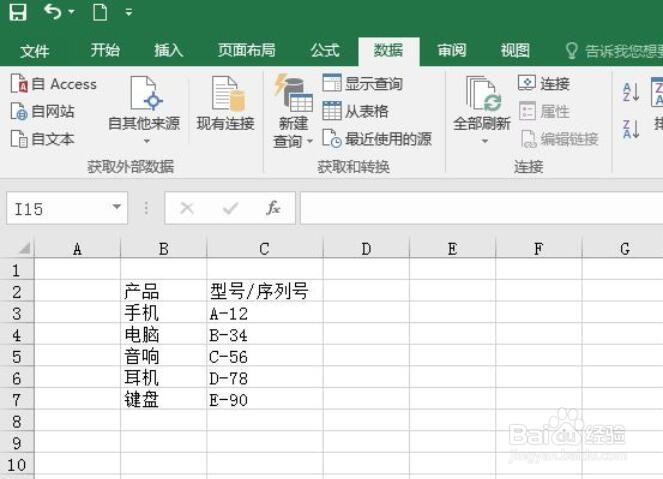This screenshot has height=479, width=663.
Task: Click 连接 button in connections group
Action: pos(544,83)
